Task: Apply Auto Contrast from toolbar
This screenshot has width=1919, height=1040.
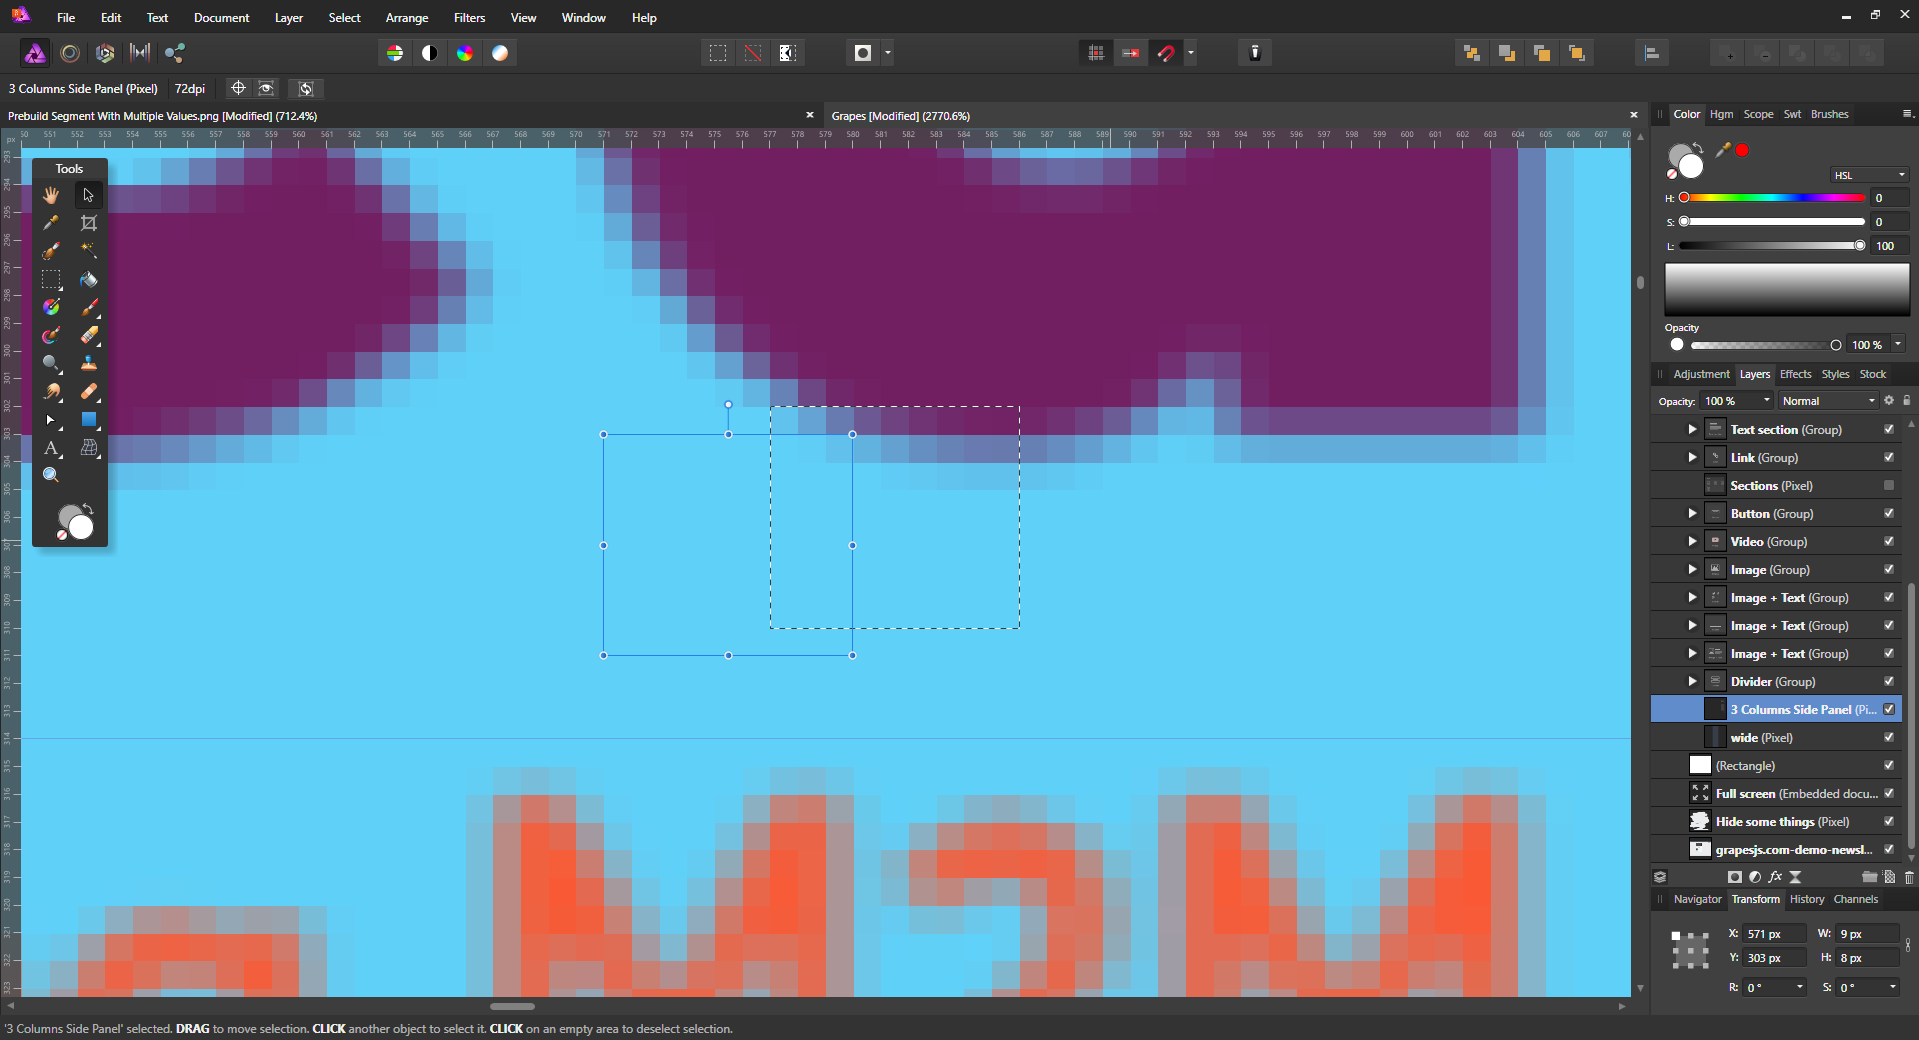Action: point(430,53)
